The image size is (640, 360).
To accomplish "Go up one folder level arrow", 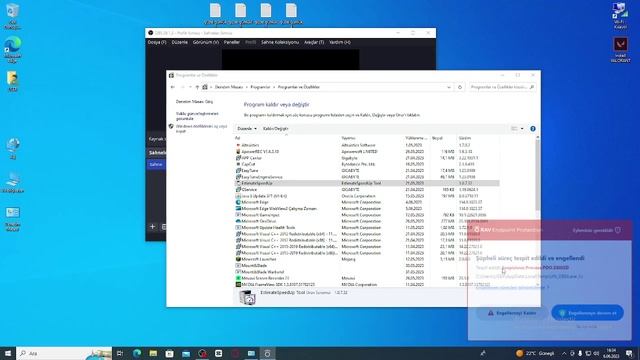I will tap(197, 87).
